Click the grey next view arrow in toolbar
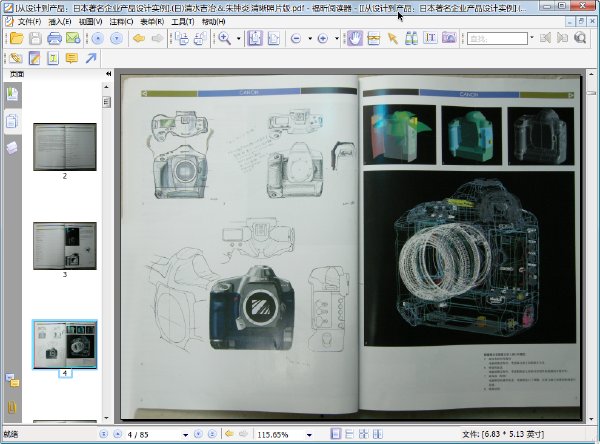 click(158, 38)
